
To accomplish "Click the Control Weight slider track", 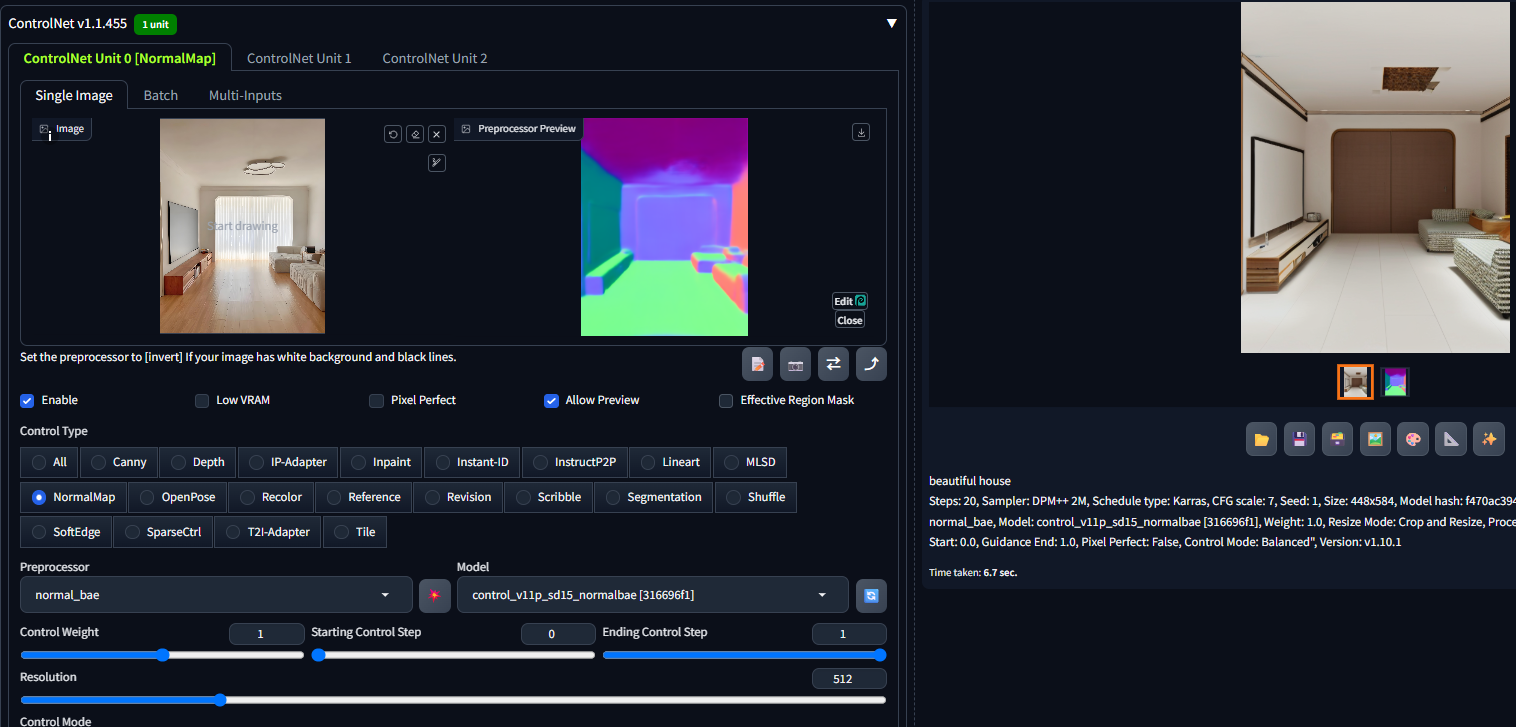I will (x=162, y=655).
